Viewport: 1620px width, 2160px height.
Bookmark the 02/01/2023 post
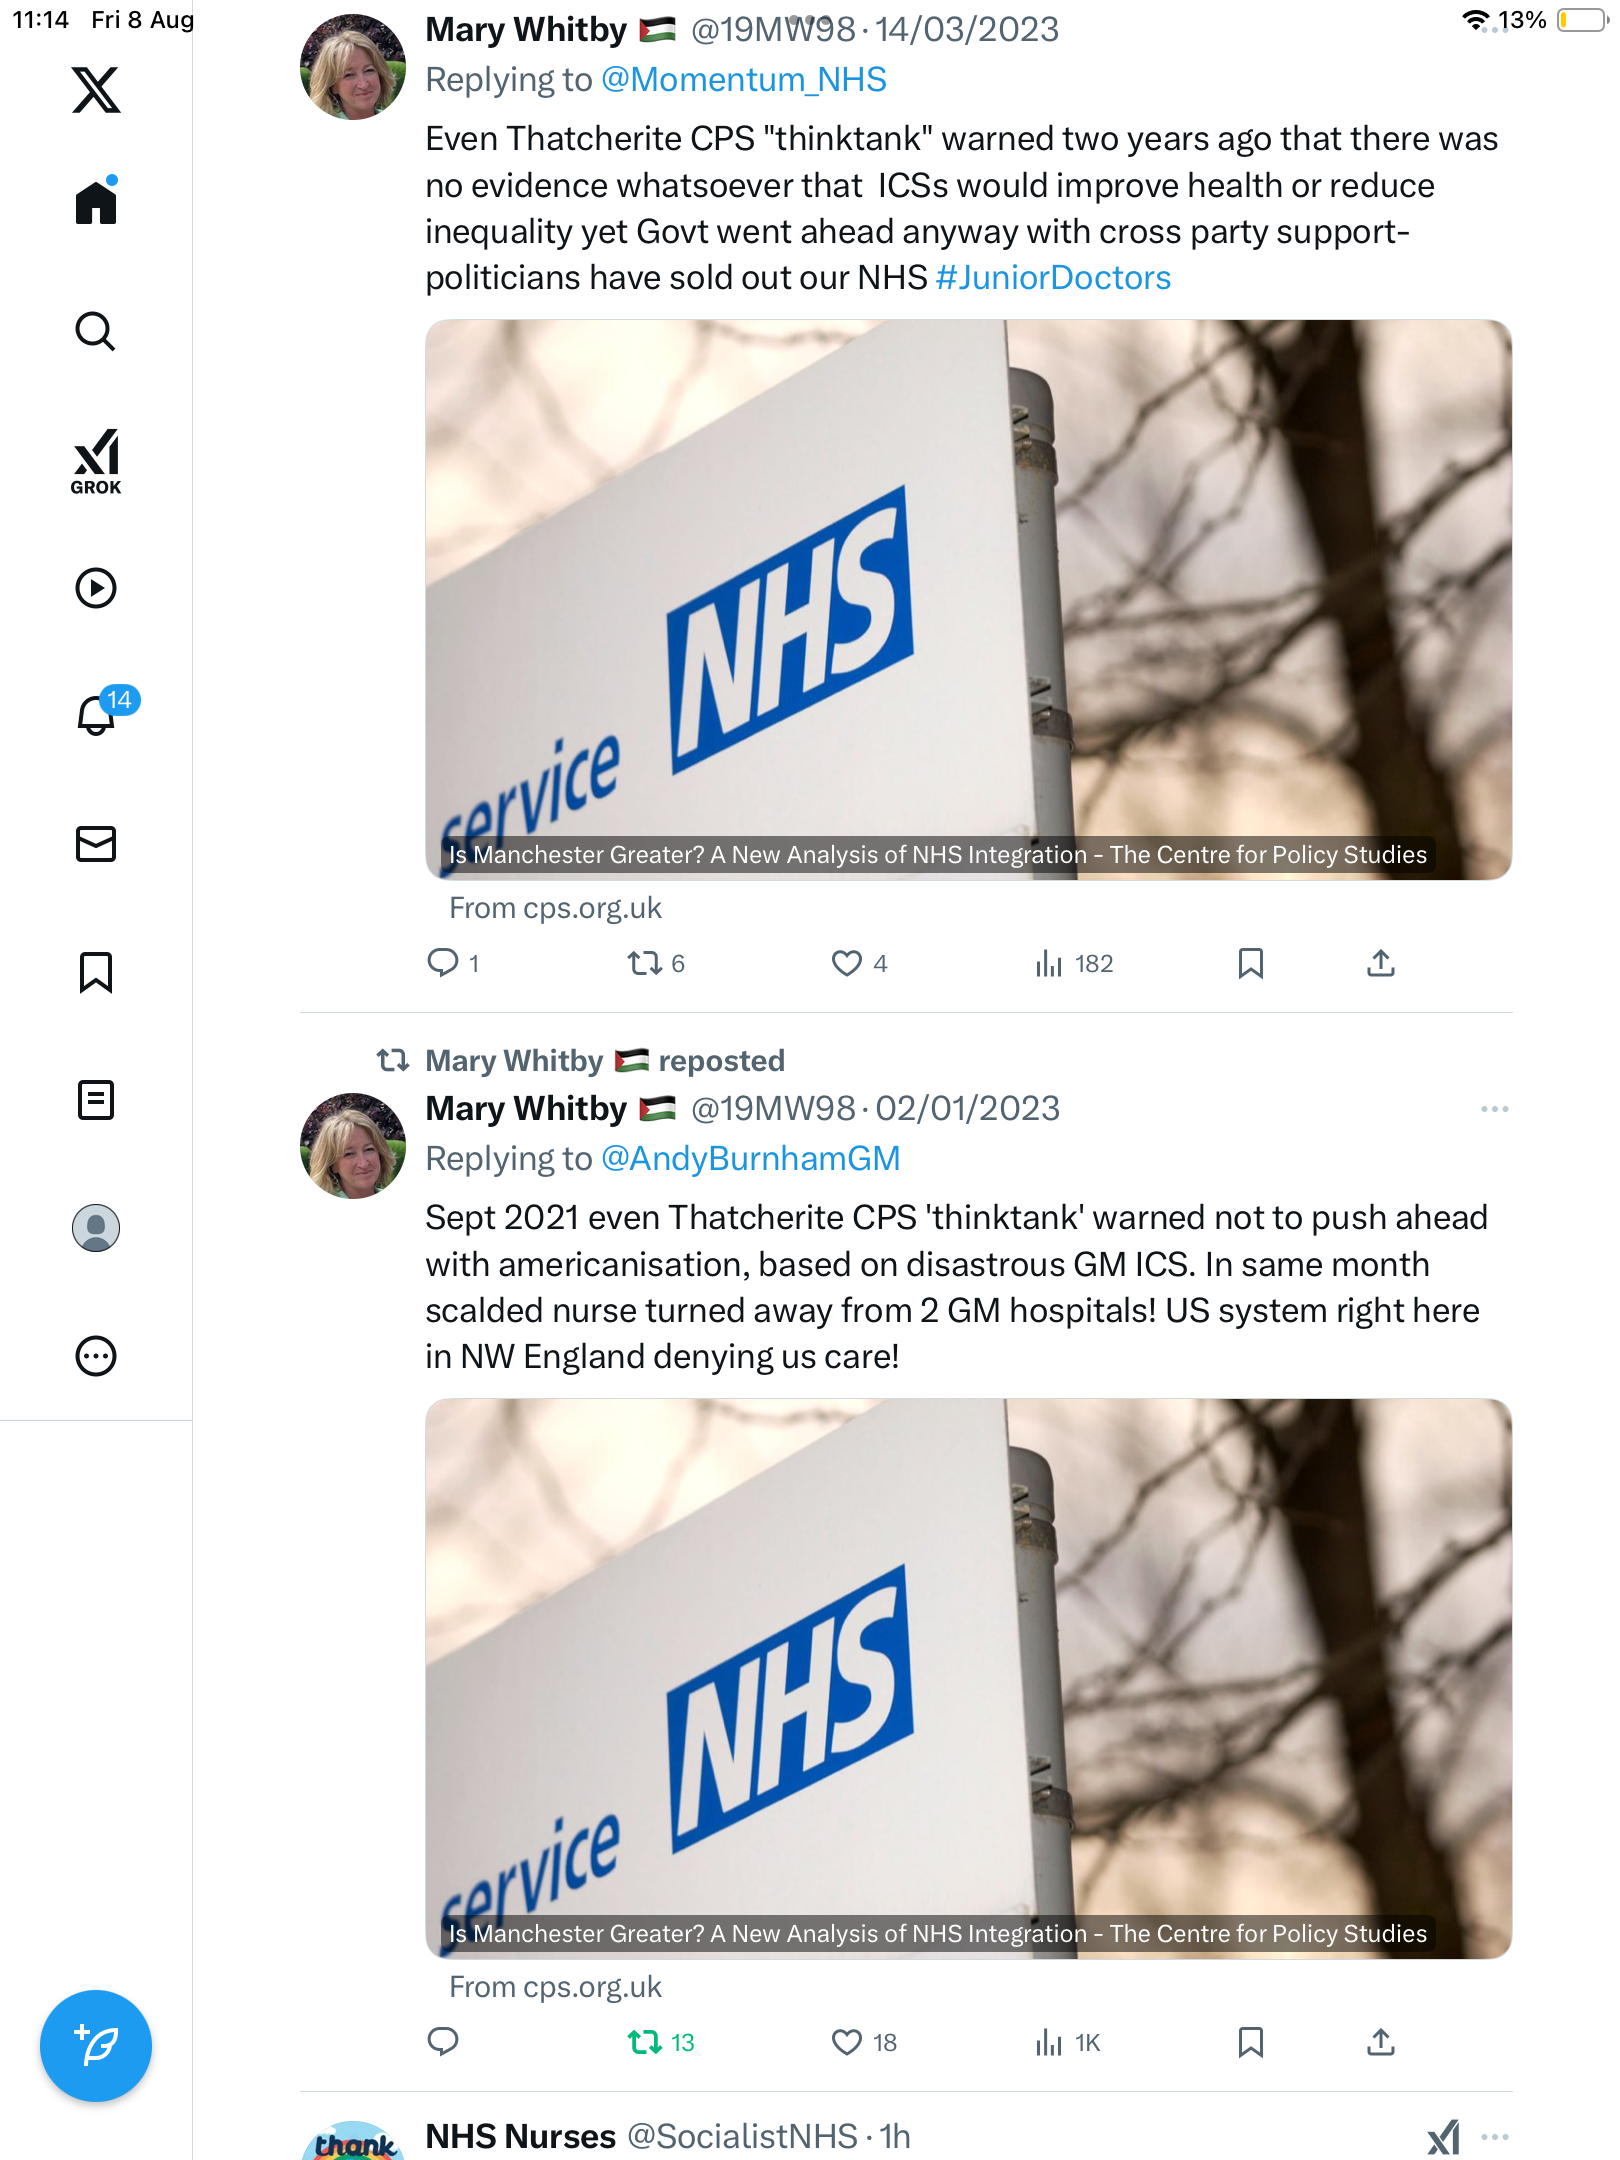pyautogui.click(x=1250, y=2042)
